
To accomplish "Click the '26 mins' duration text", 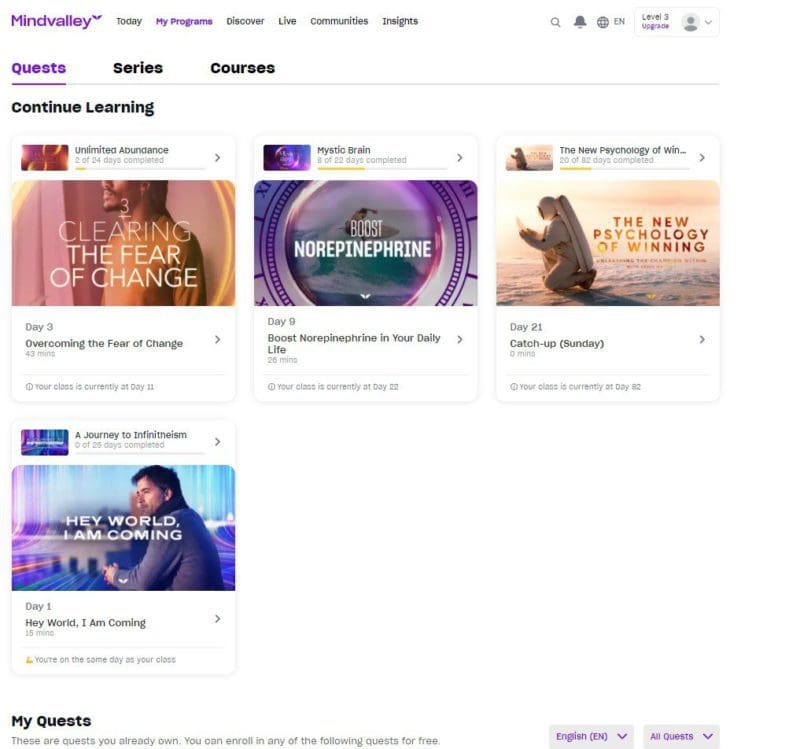I will [x=283, y=360].
